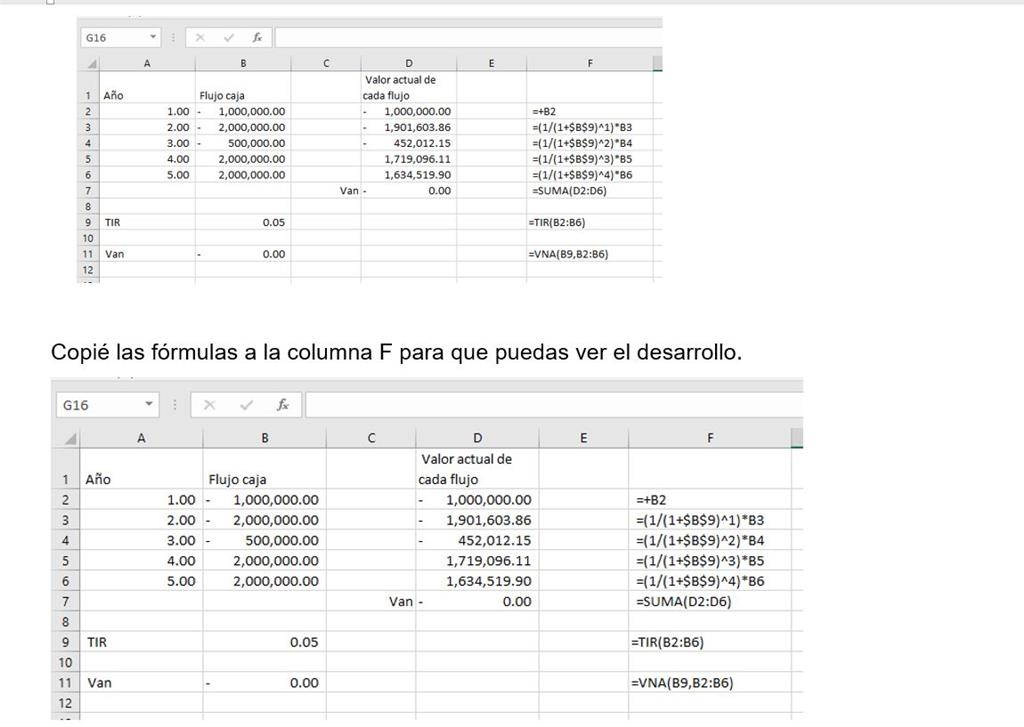Click the '452,012.15' cell in the lower spreadsheet
Image resolution: width=1024 pixels, height=727 pixels.
tap(477, 540)
